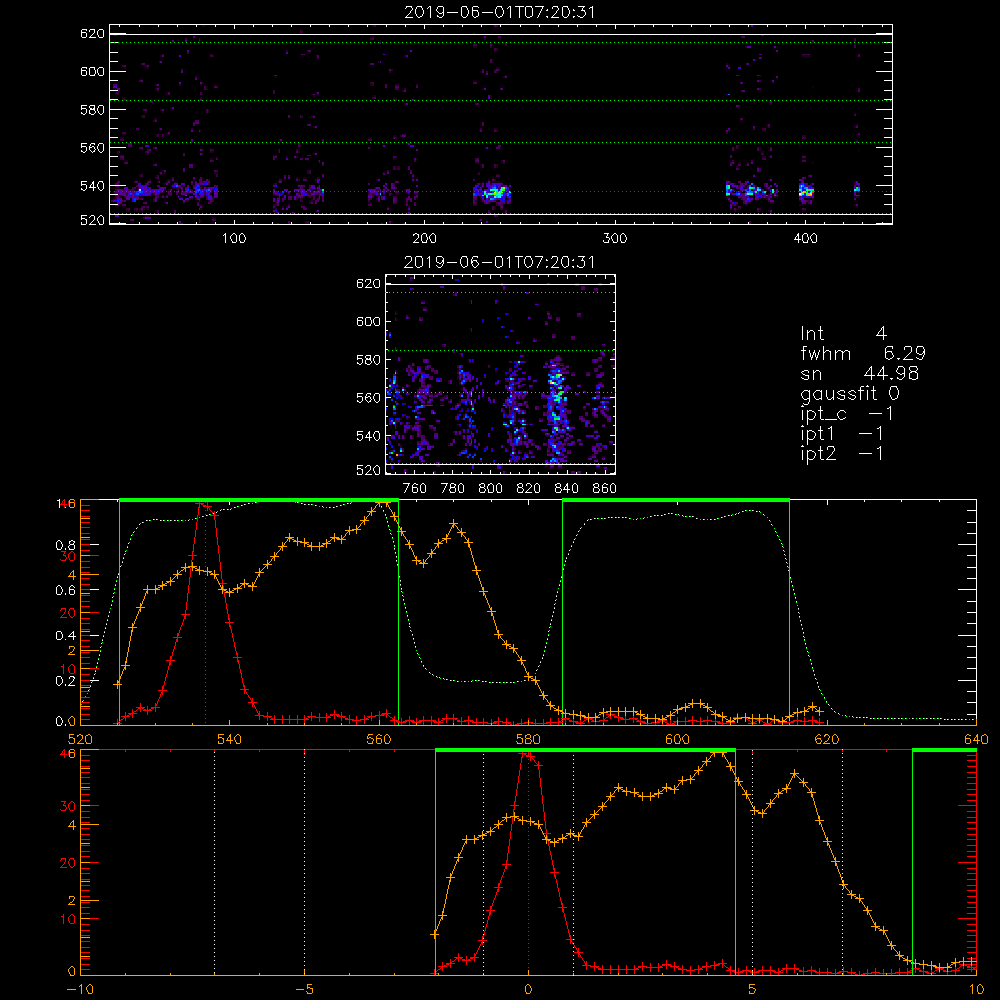1000x1000 pixels.
Task: Click the red peak at 0 in the bottom plot
Action: click(527, 755)
